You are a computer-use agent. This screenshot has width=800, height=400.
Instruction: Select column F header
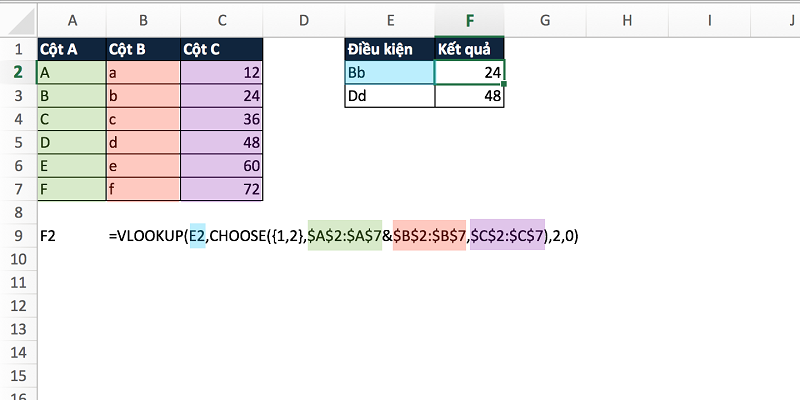[x=470, y=19]
